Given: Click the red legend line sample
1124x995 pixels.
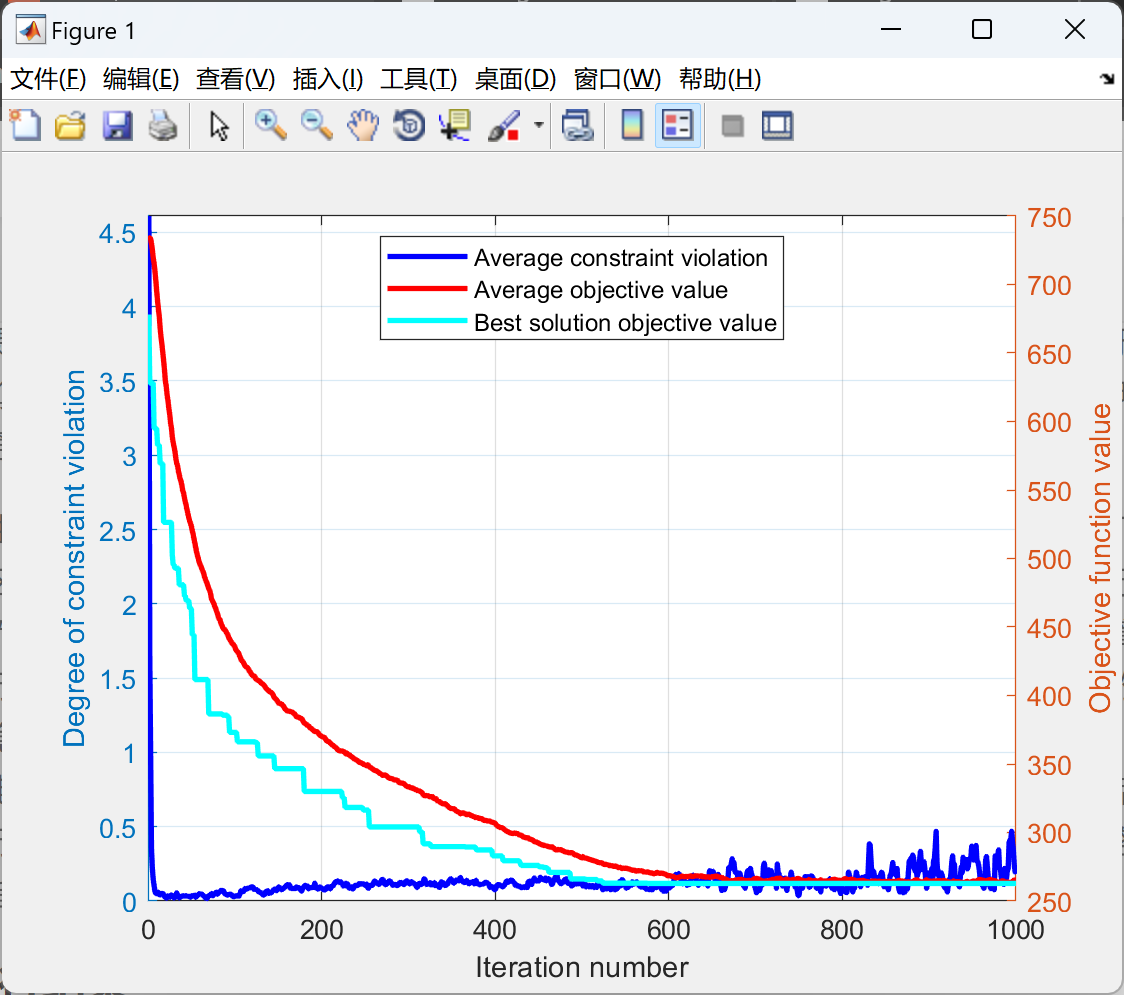Looking at the screenshot, I should tap(427, 289).
